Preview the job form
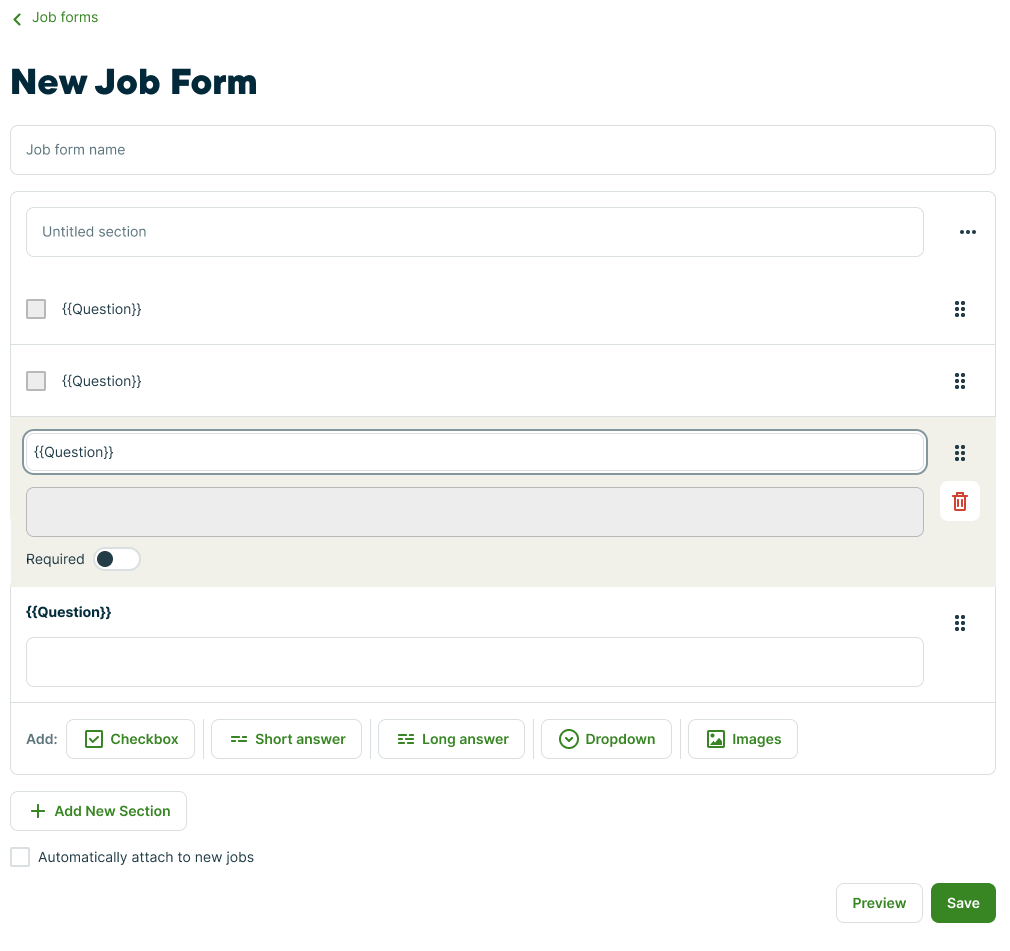Image resolution: width=1010 pixels, height=951 pixels. 879,903
